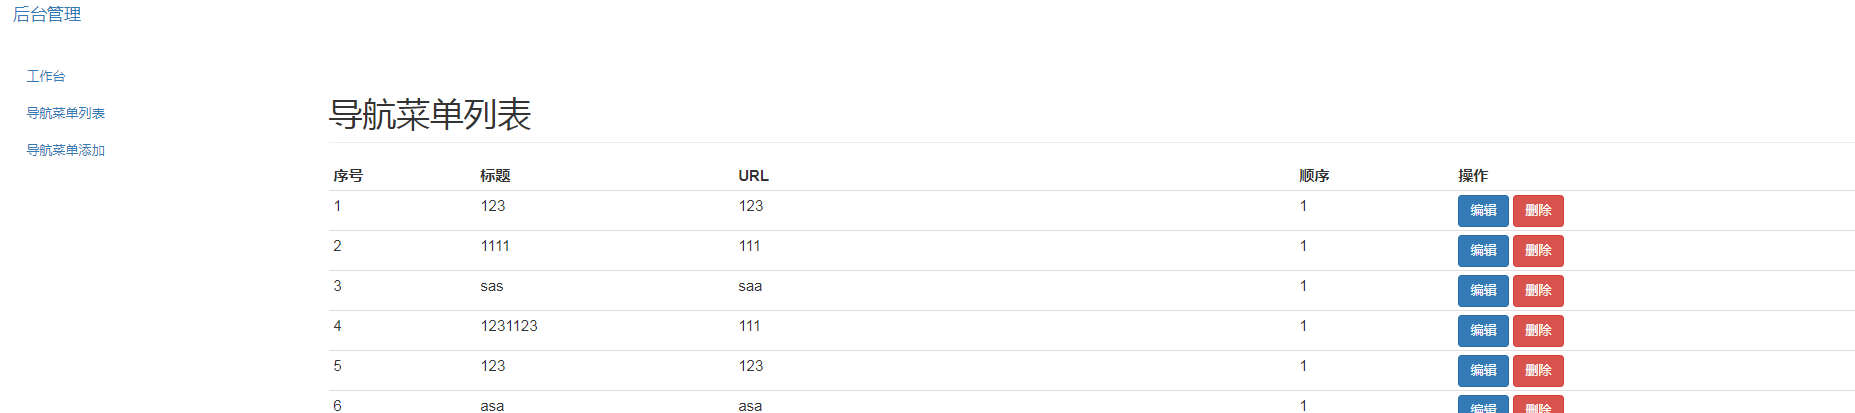Screen dimensions: 1855x413
Task: Click the URL column header
Action: (x=753, y=176)
